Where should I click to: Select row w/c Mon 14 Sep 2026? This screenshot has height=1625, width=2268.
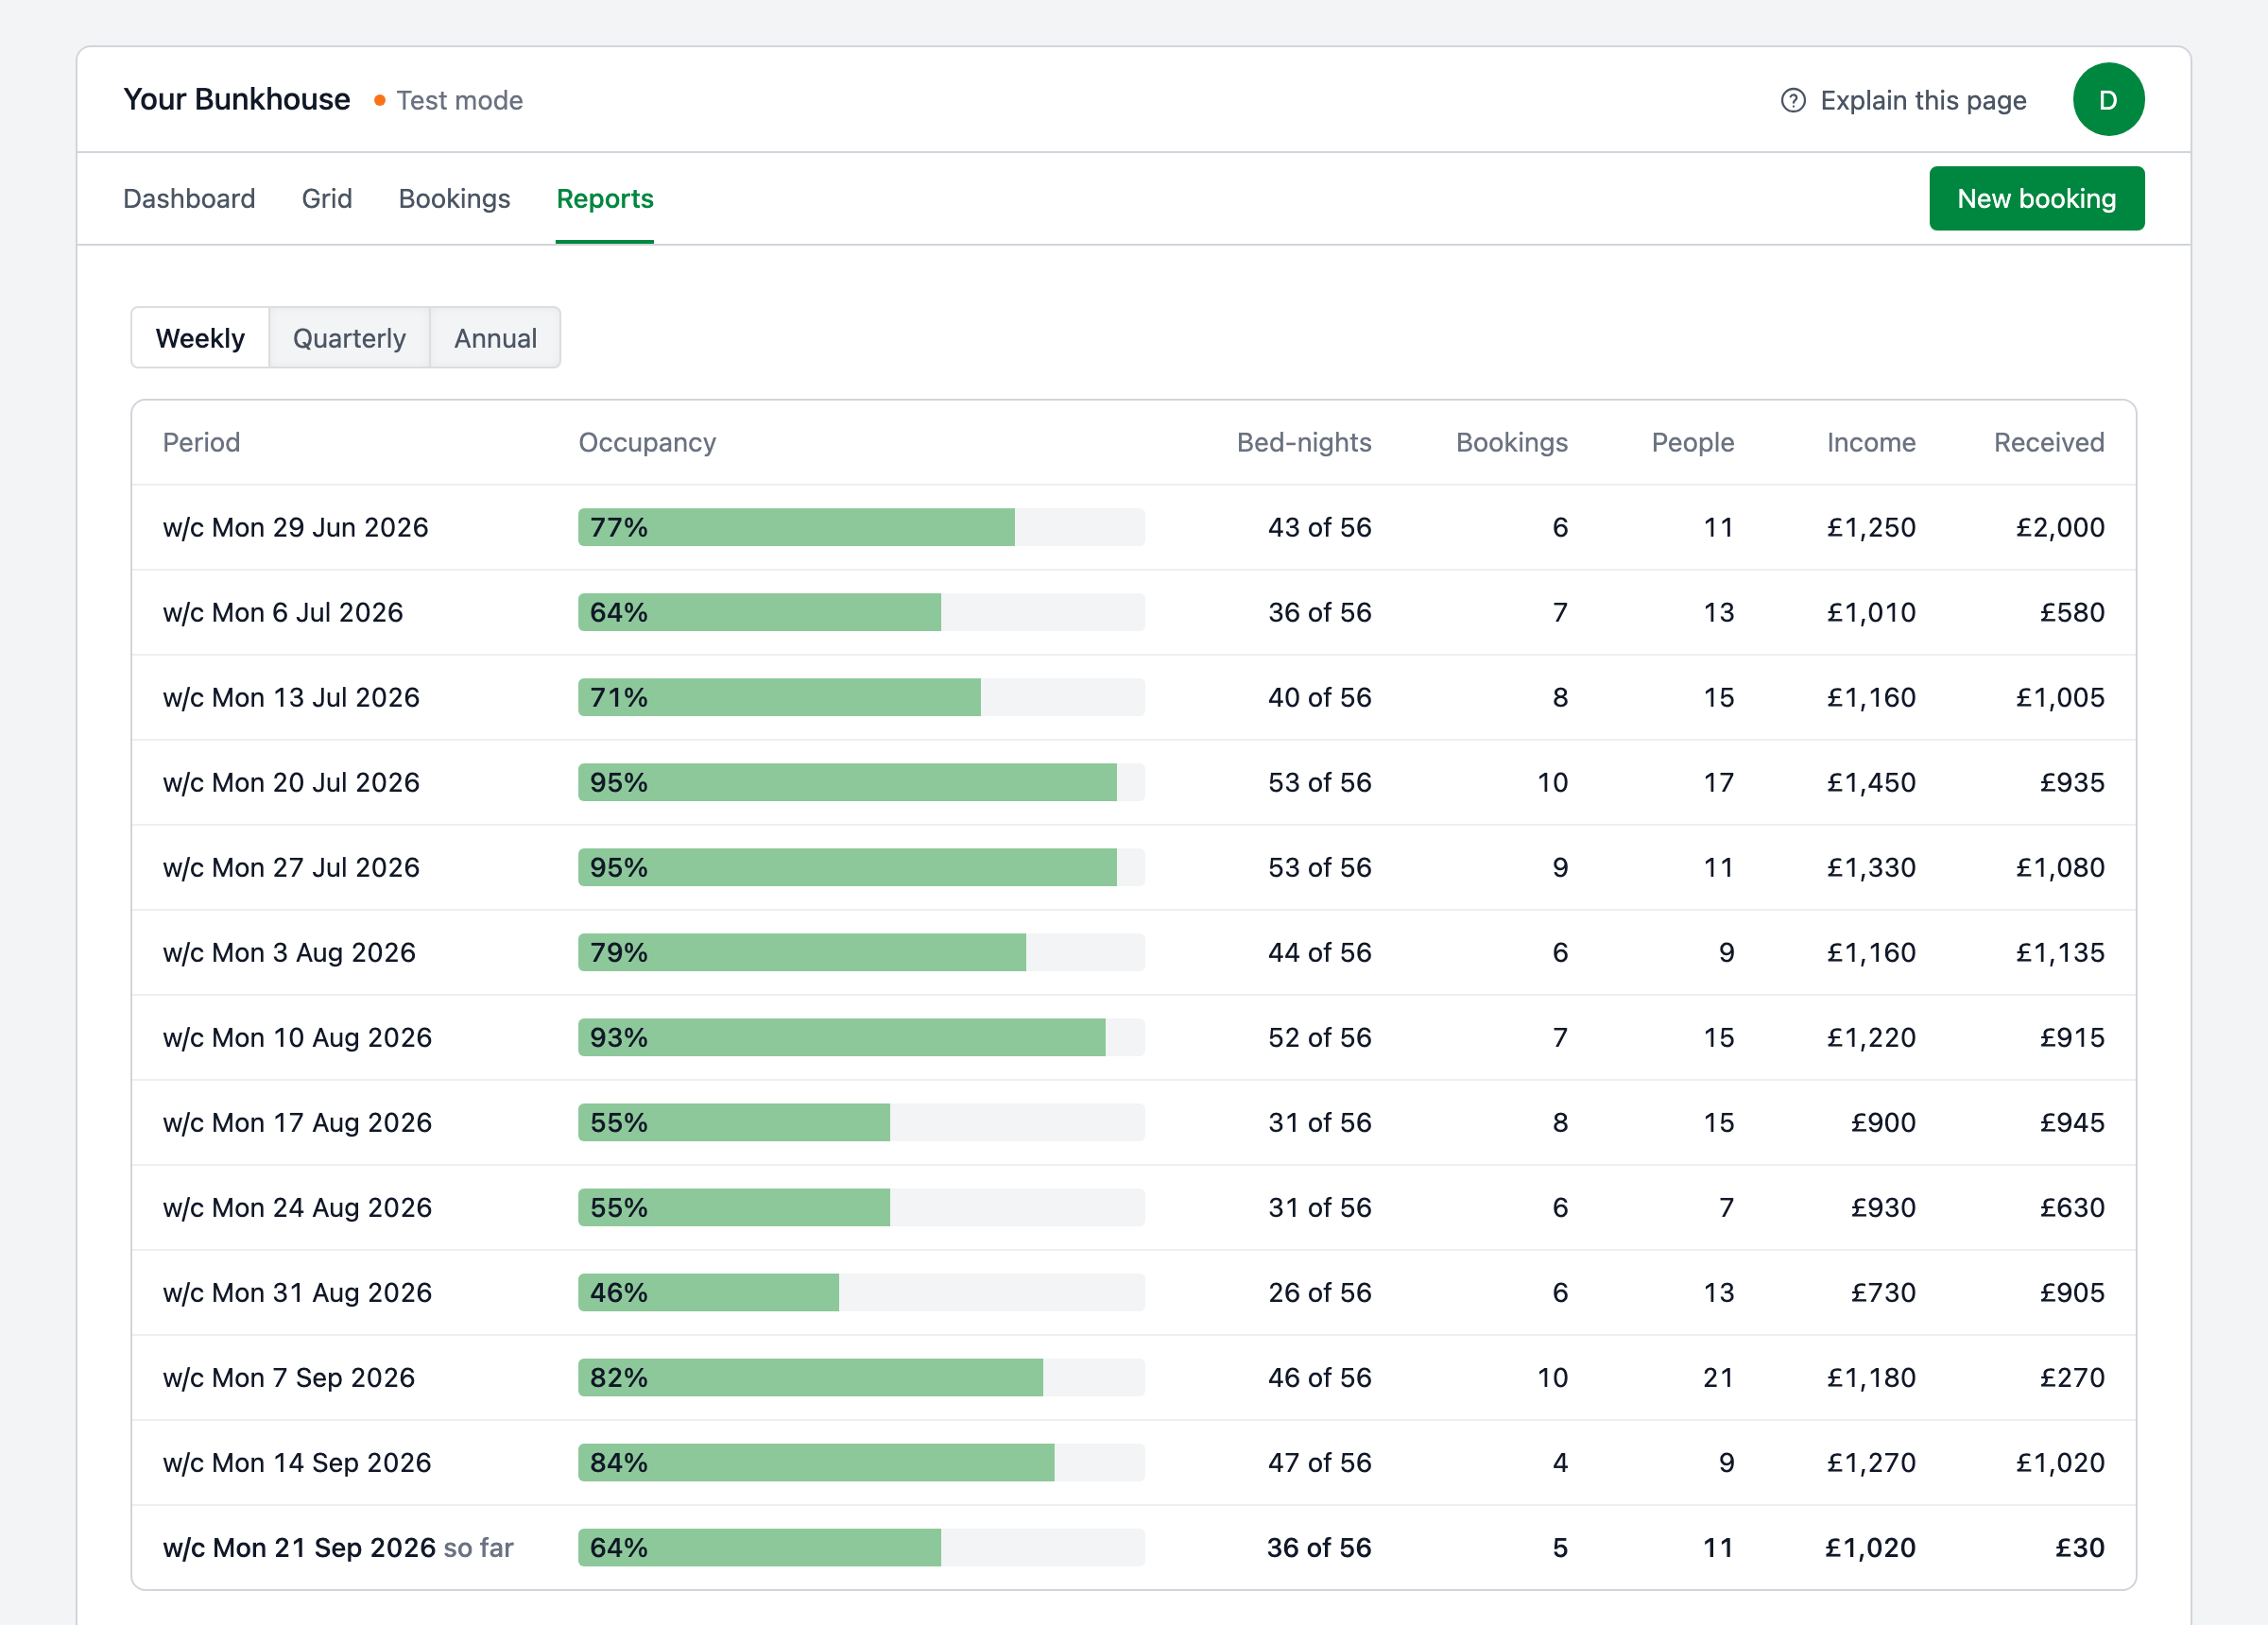(1133, 1462)
